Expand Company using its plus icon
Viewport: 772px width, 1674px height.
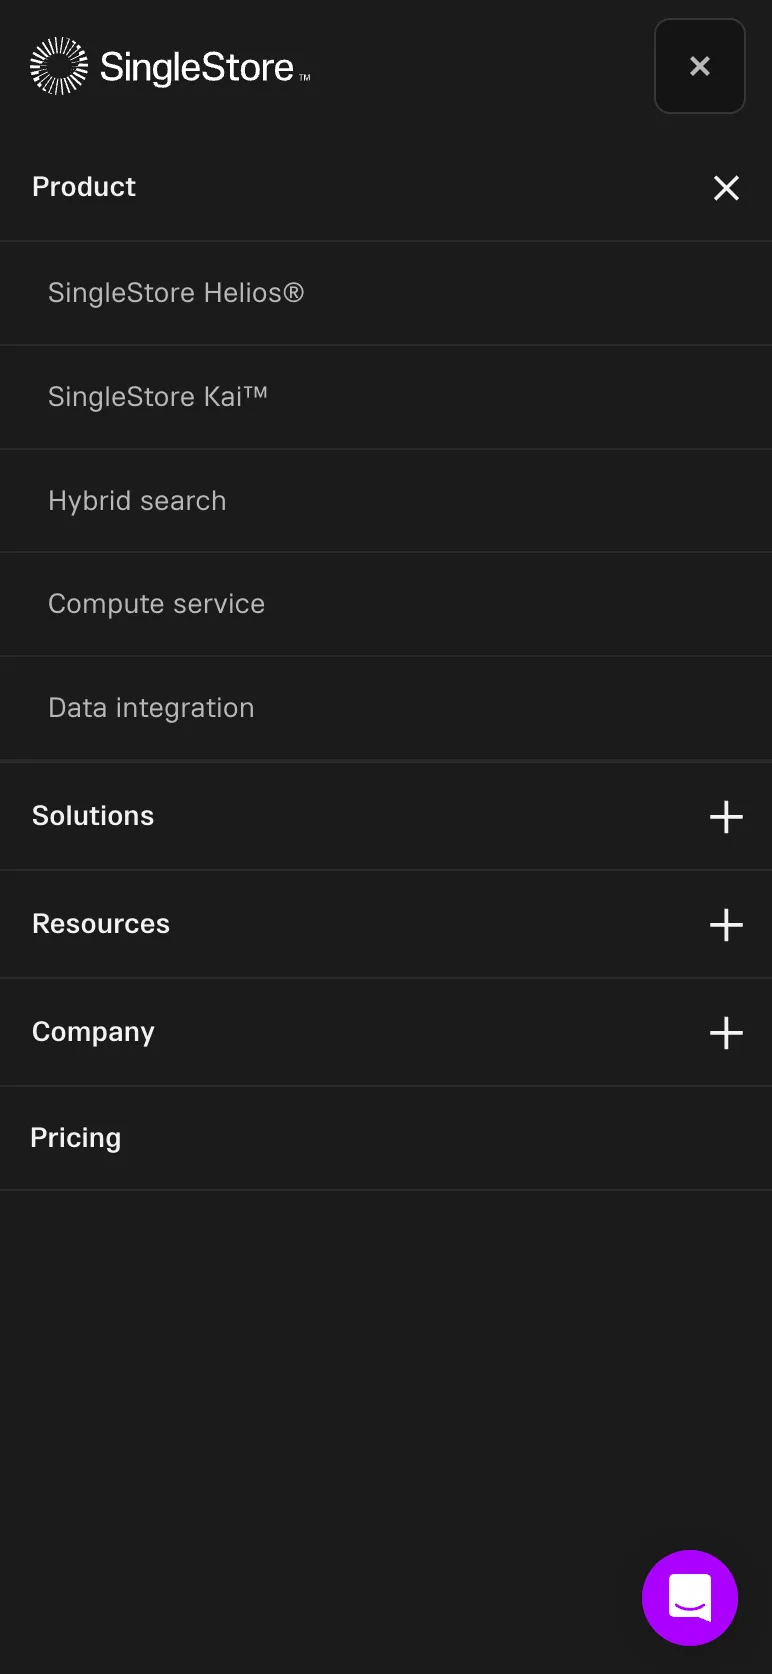tap(726, 1033)
